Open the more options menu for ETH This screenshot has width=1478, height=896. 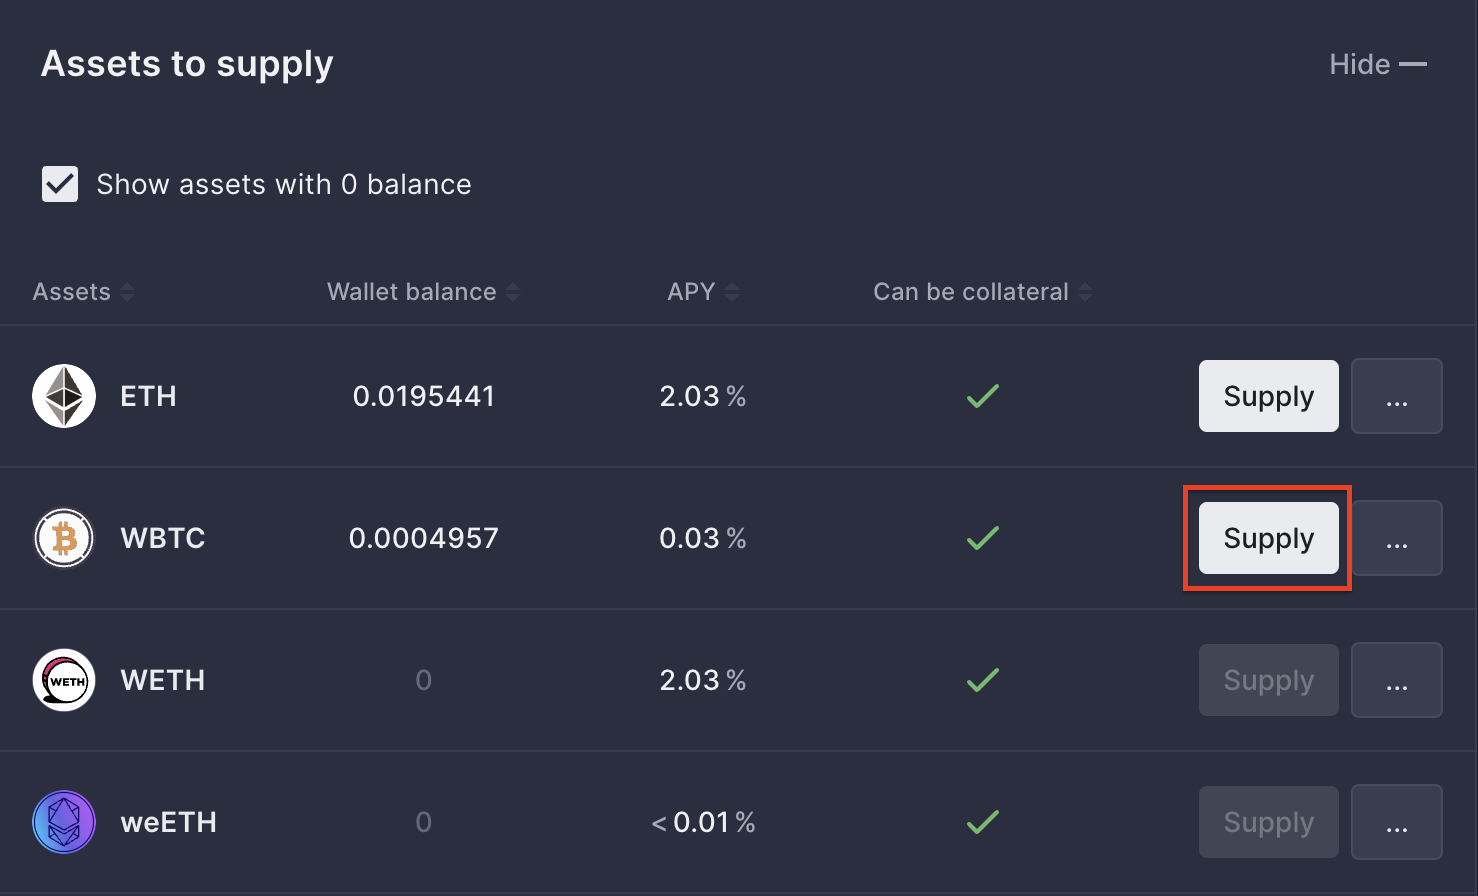(x=1396, y=396)
